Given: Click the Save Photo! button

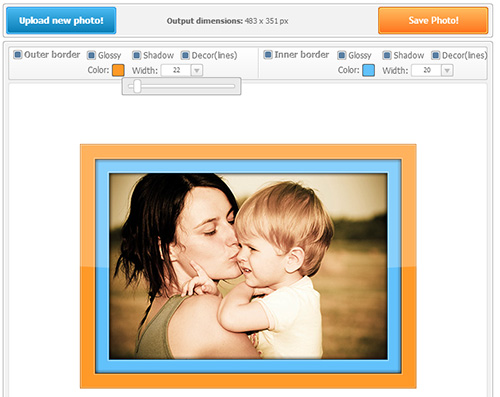Looking at the screenshot, I should [x=433, y=21].
